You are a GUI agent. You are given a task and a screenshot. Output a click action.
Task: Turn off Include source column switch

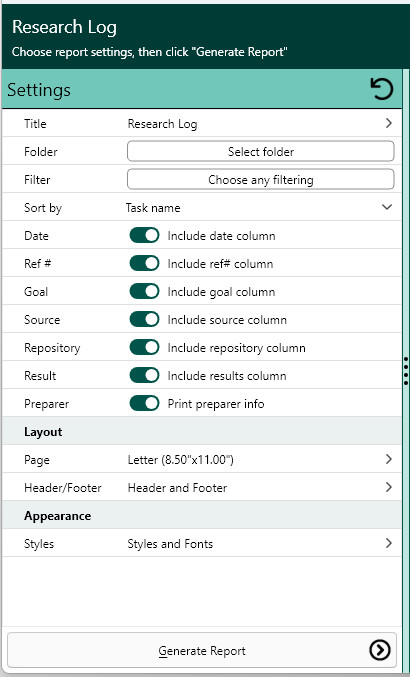pos(145,320)
